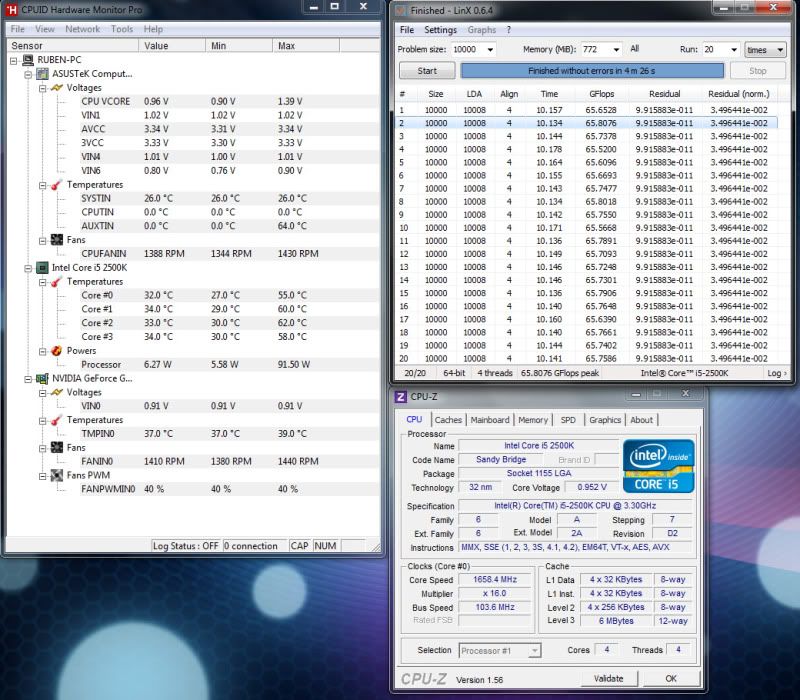Click the Intel Core i5 logo in CPU-Z

(659, 466)
